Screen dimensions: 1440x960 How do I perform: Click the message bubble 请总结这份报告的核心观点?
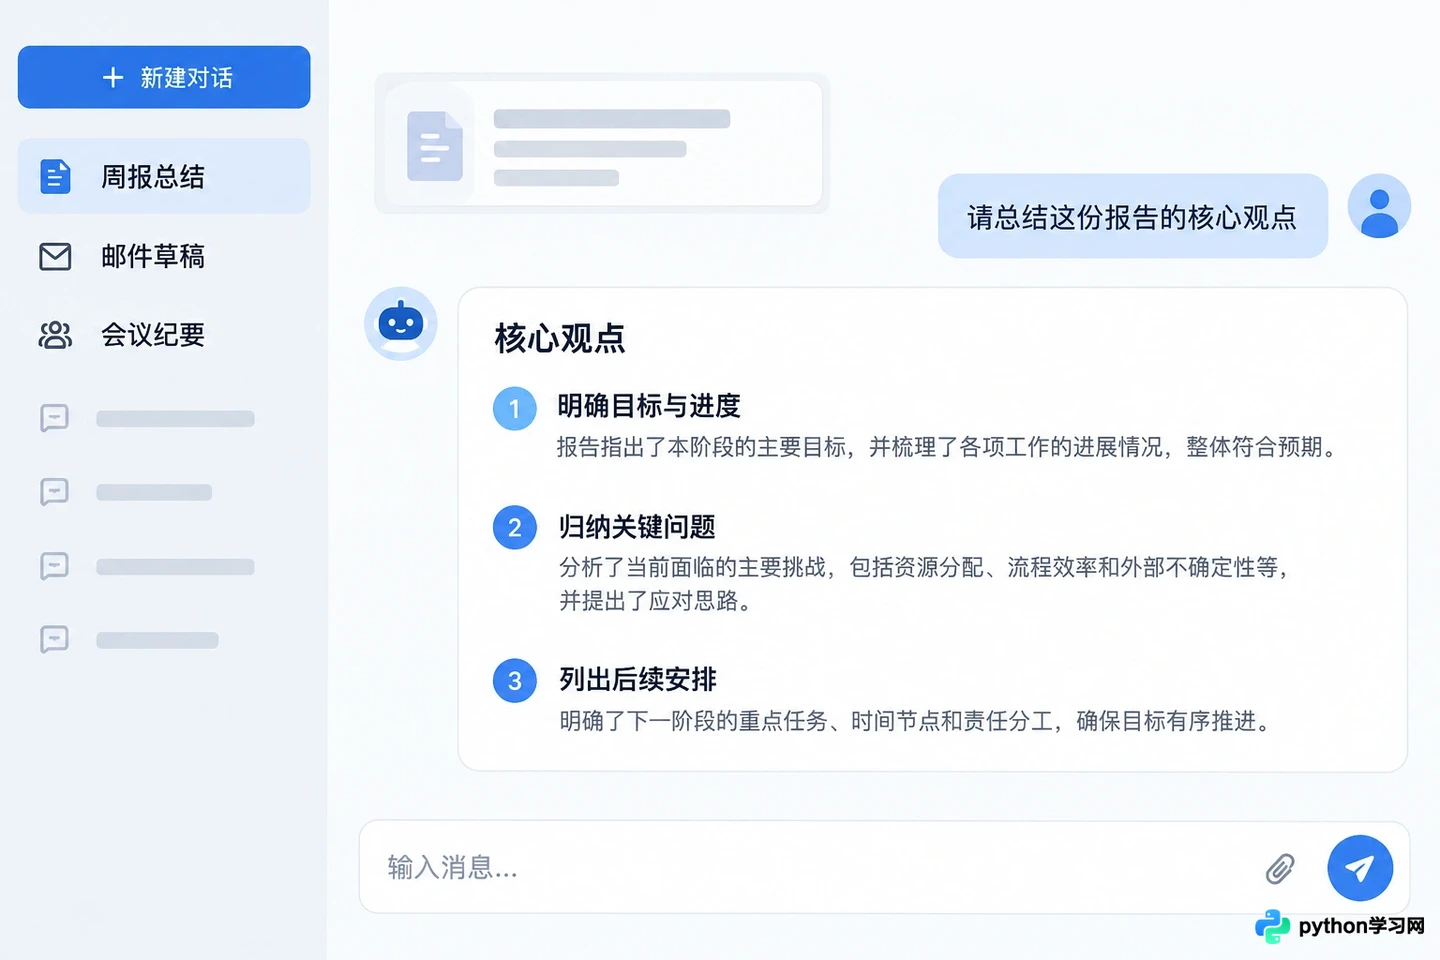coord(1133,216)
